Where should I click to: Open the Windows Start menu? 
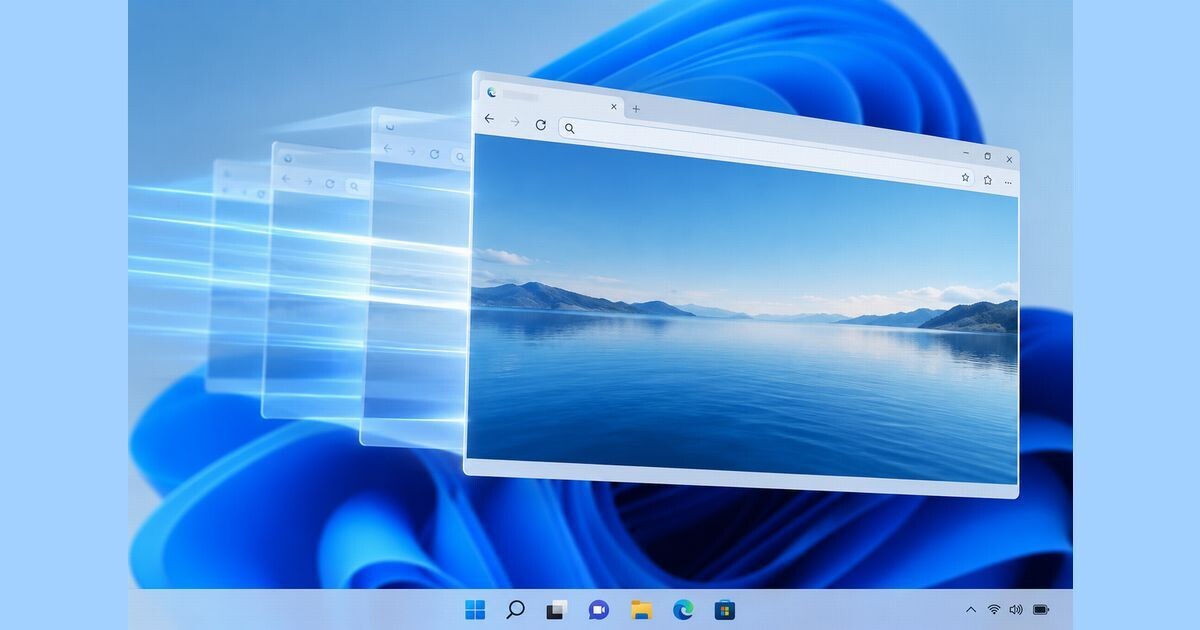point(475,609)
